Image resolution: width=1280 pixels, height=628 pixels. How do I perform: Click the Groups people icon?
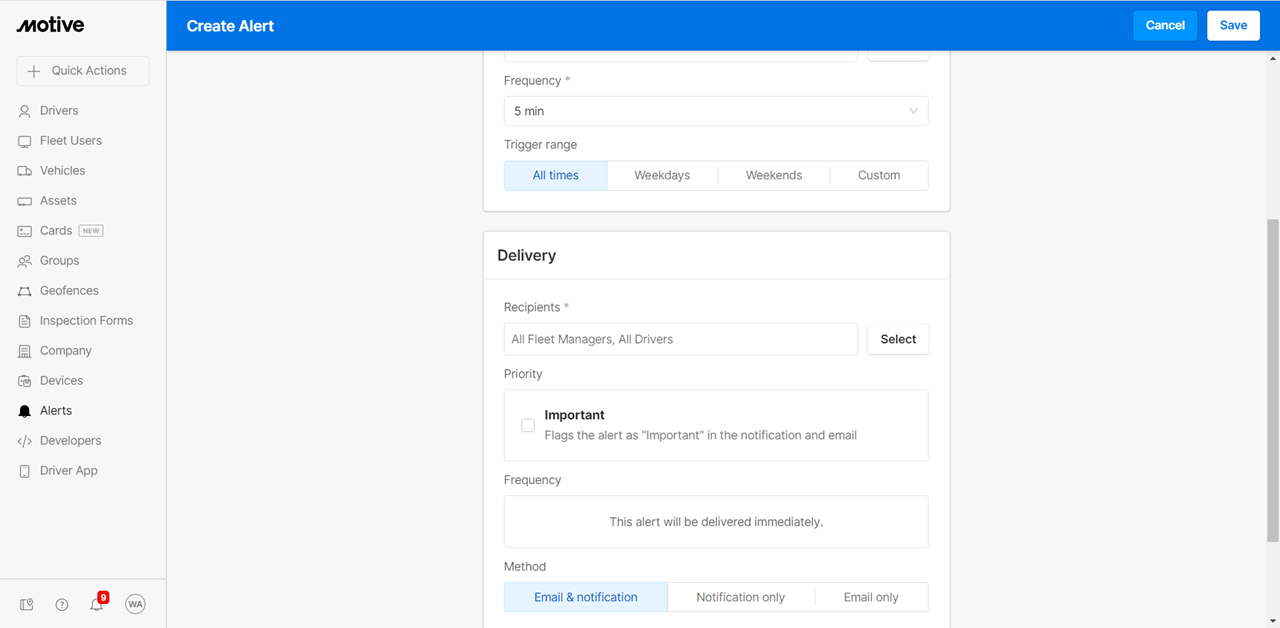pos(25,261)
